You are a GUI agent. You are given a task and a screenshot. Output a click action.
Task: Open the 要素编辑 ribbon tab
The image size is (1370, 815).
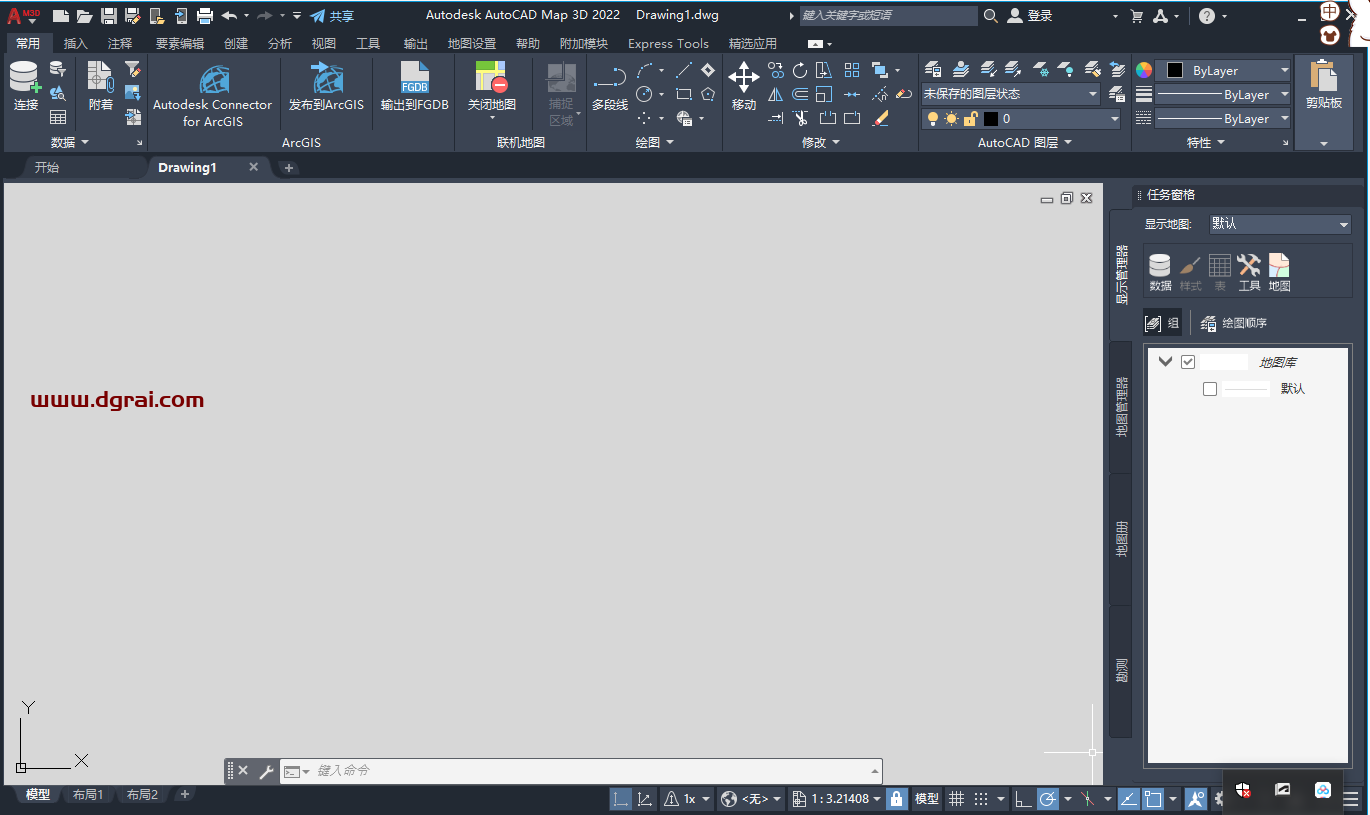tap(180, 44)
